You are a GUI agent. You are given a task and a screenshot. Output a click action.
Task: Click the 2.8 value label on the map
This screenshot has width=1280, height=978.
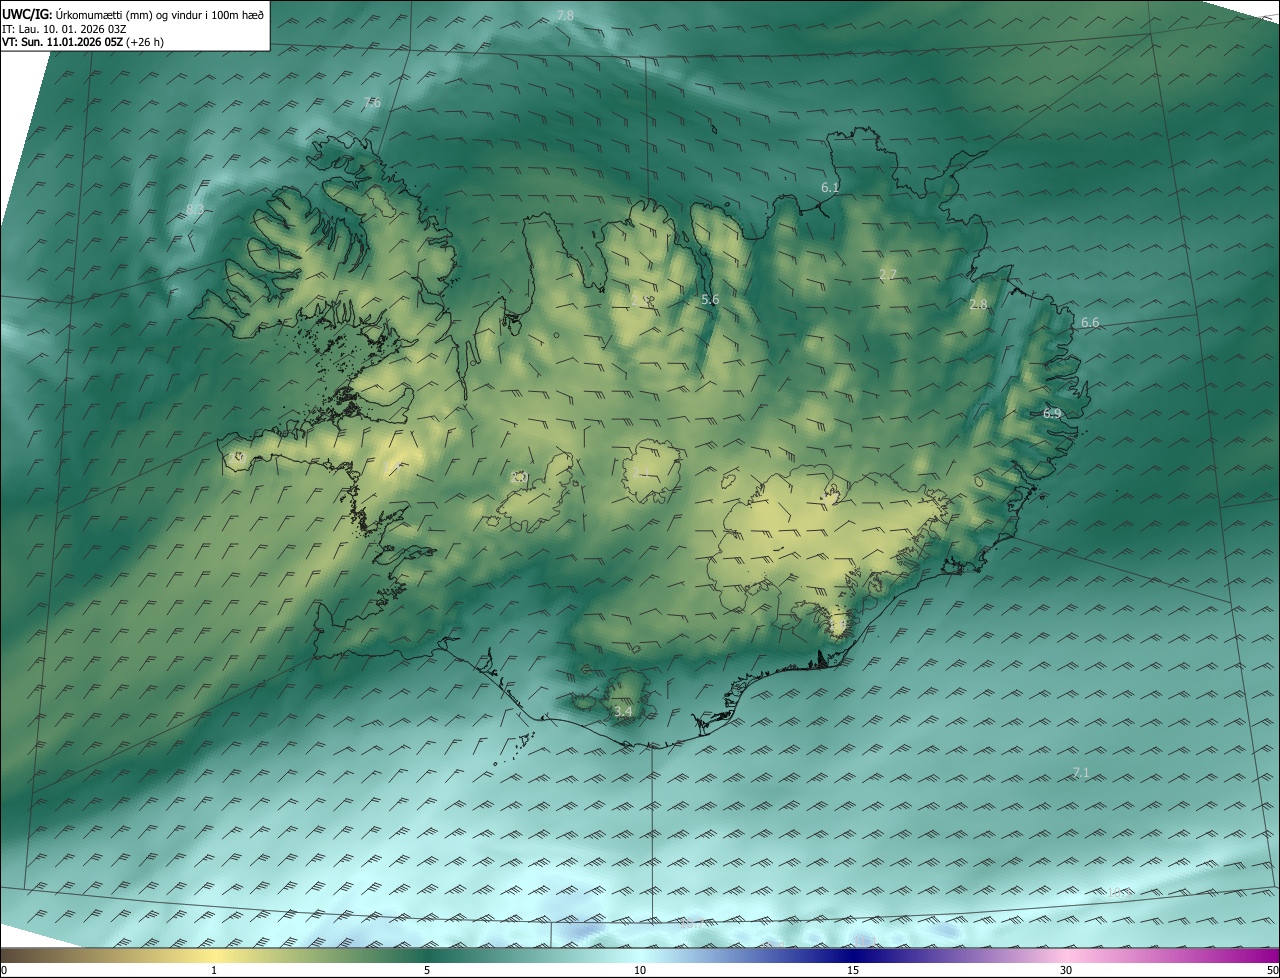978,304
